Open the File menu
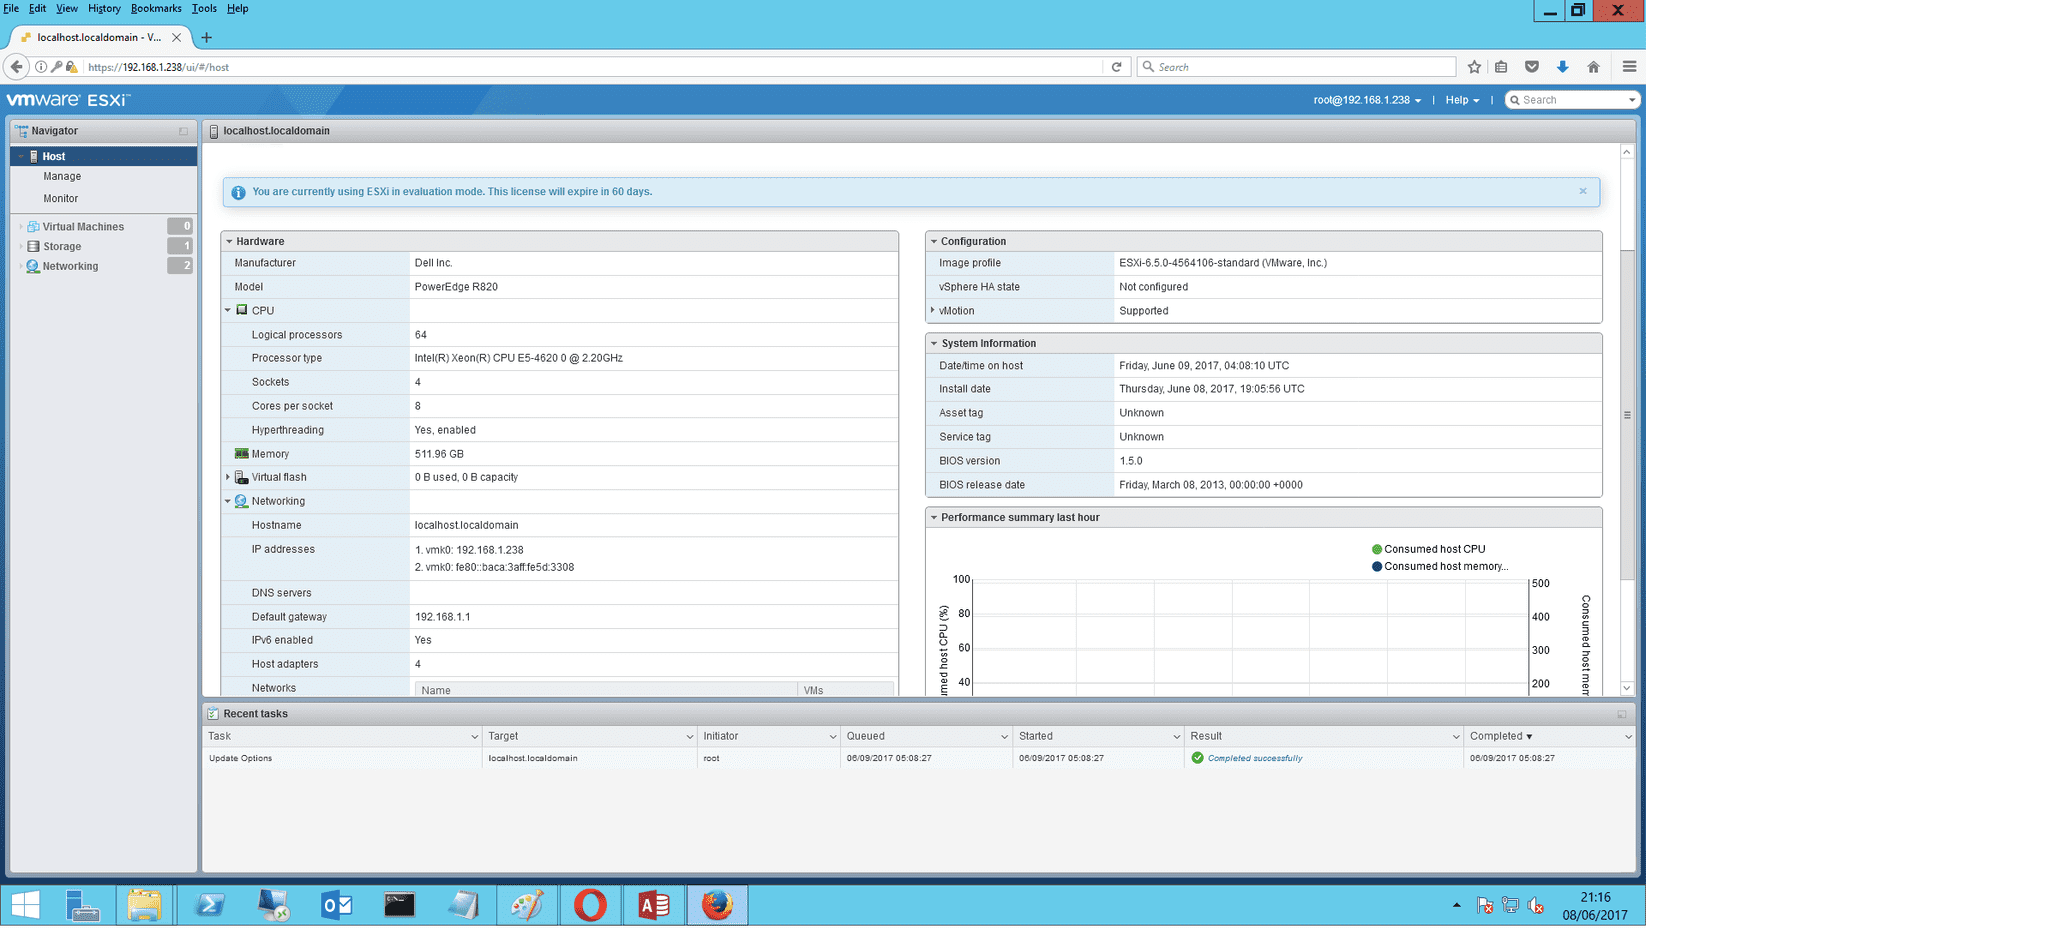The width and height of the screenshot is (2048, 928). 11,8
